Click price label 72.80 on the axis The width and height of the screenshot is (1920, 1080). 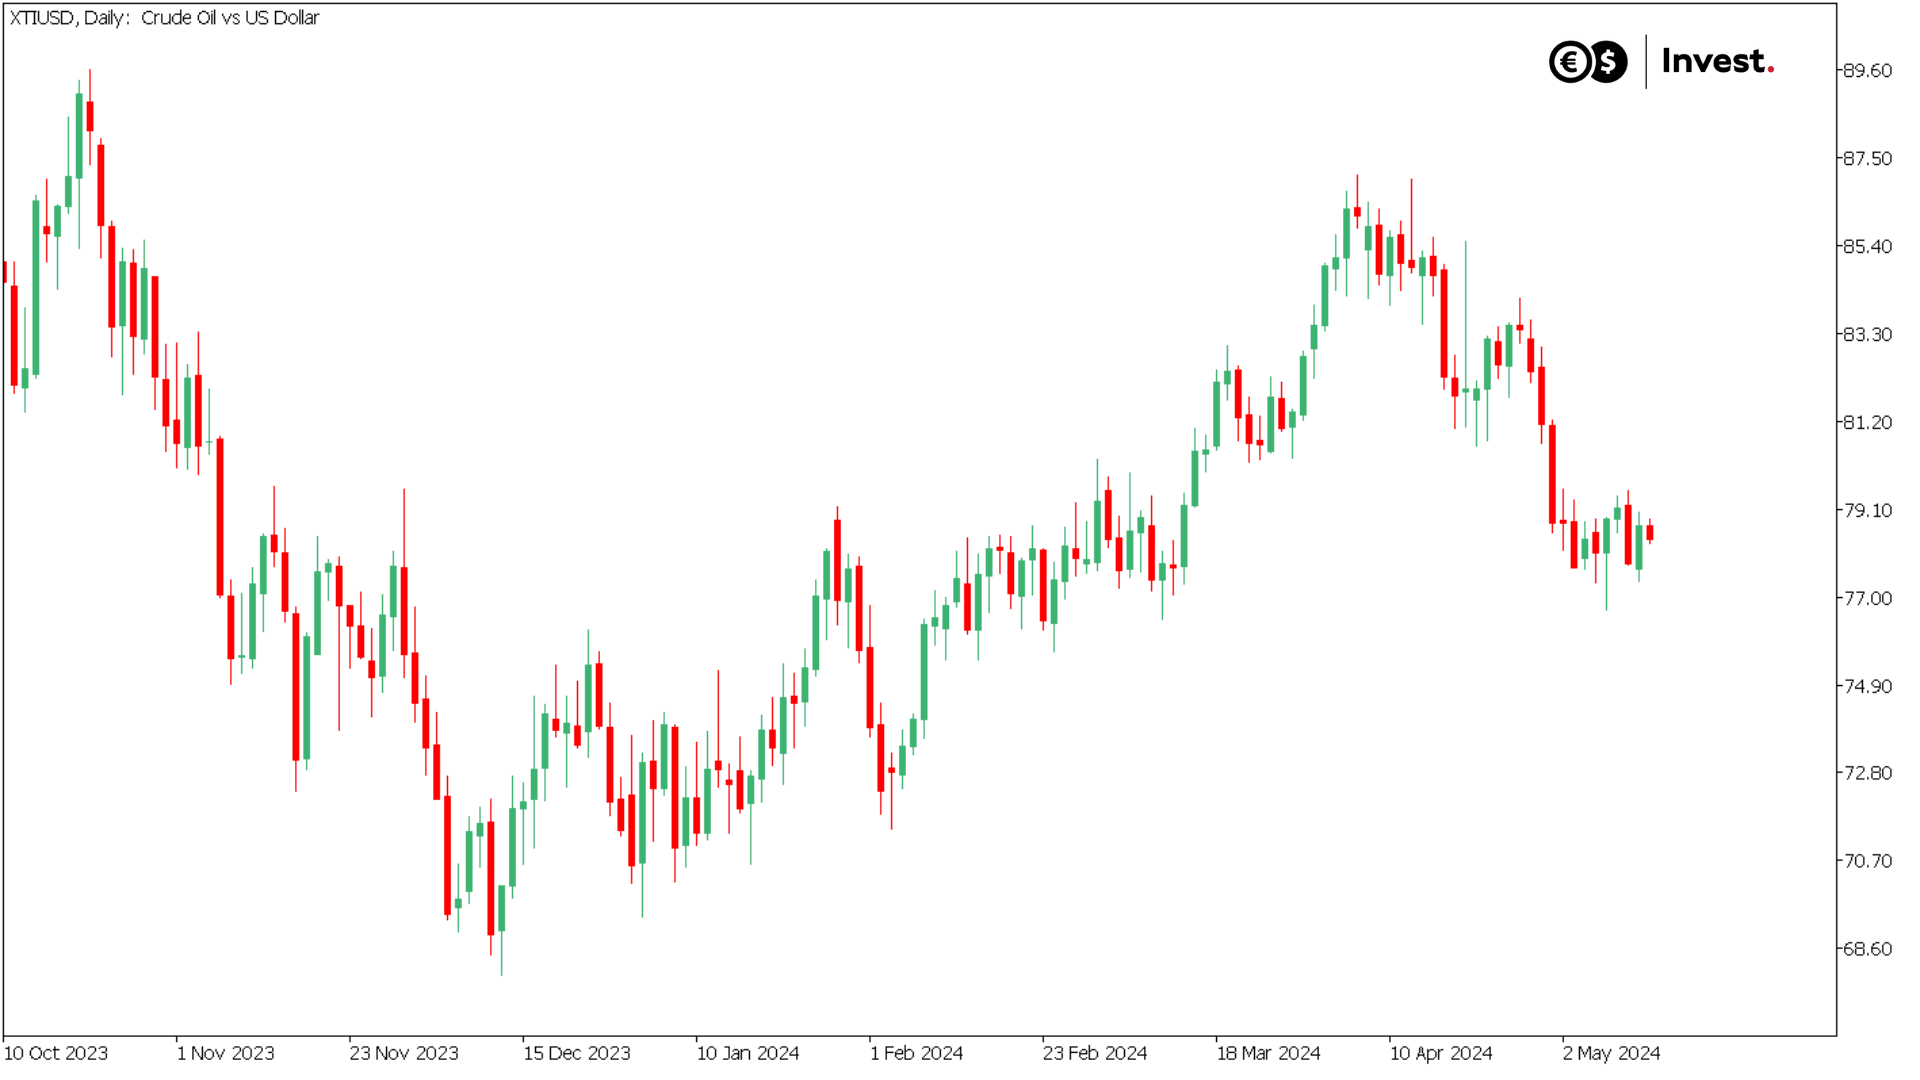[x=1867, y=774]
